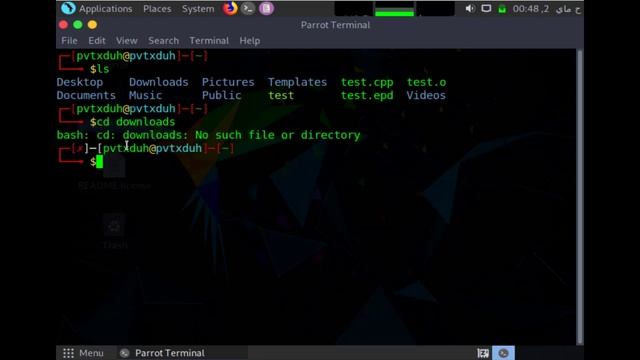This screenshot has height=360, width=640.
Task: Click the Parrot Terminal window title
Action: (335, 25)
